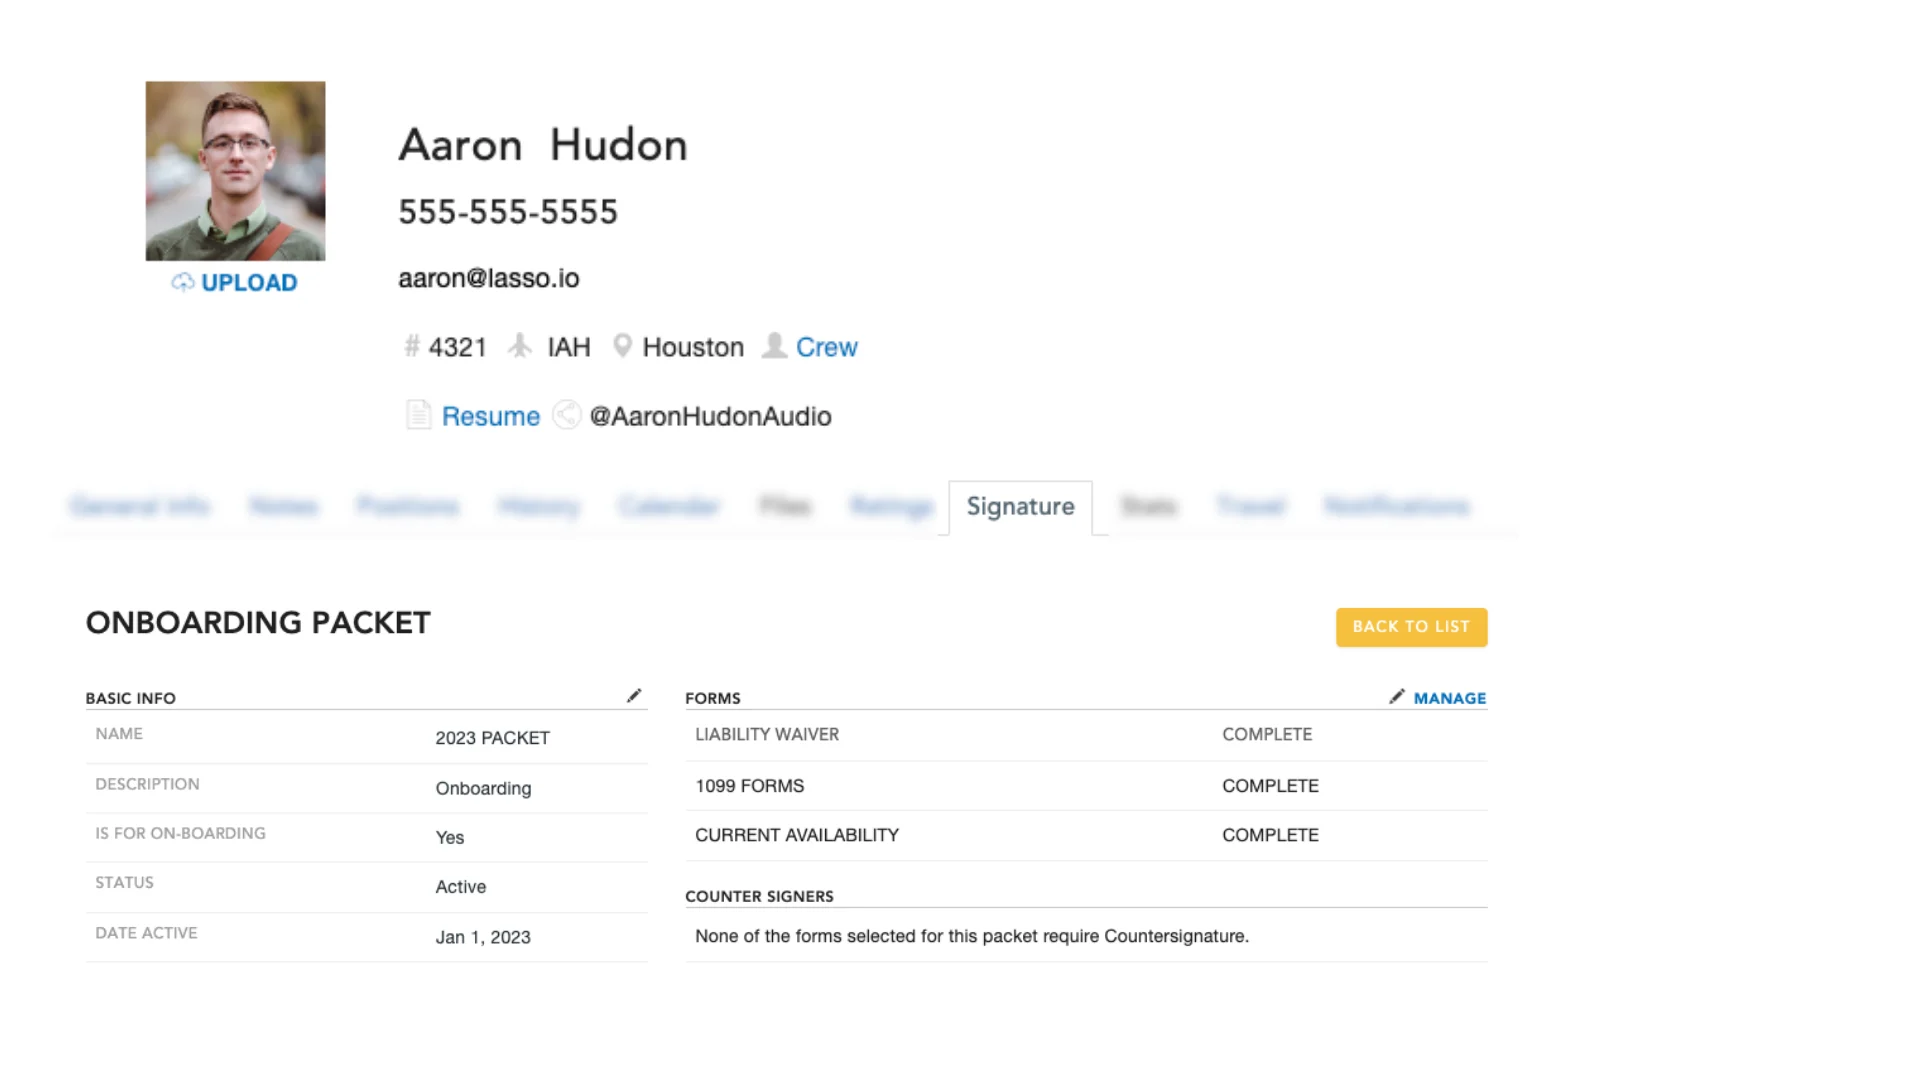Click the ONBOARDING PACKET heading
The width and height of the screenshot is (1920, 1080).
(258, 623)
